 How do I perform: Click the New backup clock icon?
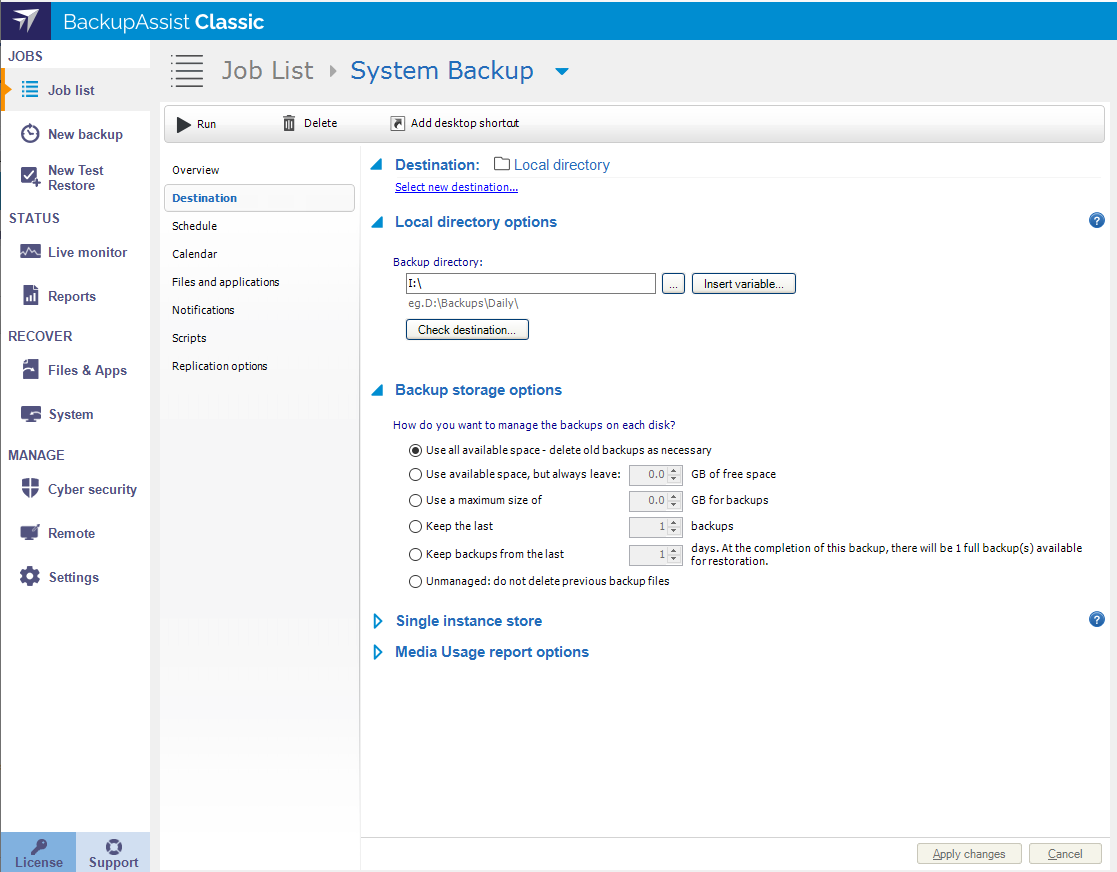click(31, 134)
